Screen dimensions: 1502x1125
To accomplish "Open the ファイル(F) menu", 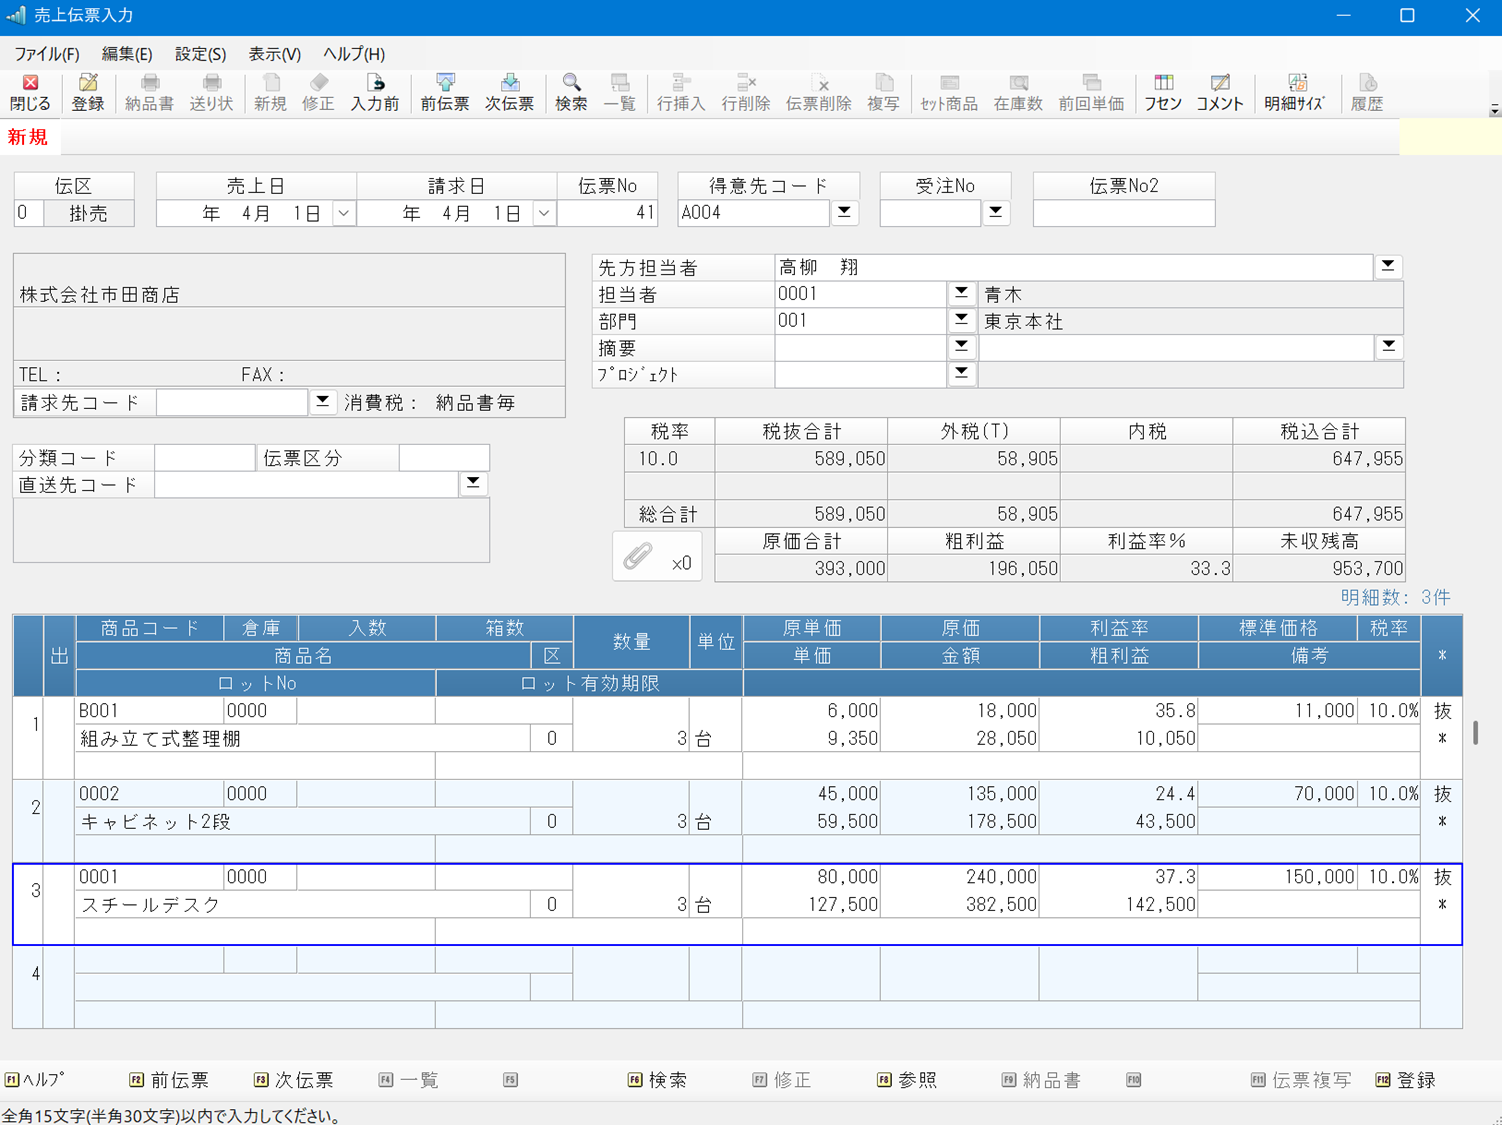I will pos(46,54).
